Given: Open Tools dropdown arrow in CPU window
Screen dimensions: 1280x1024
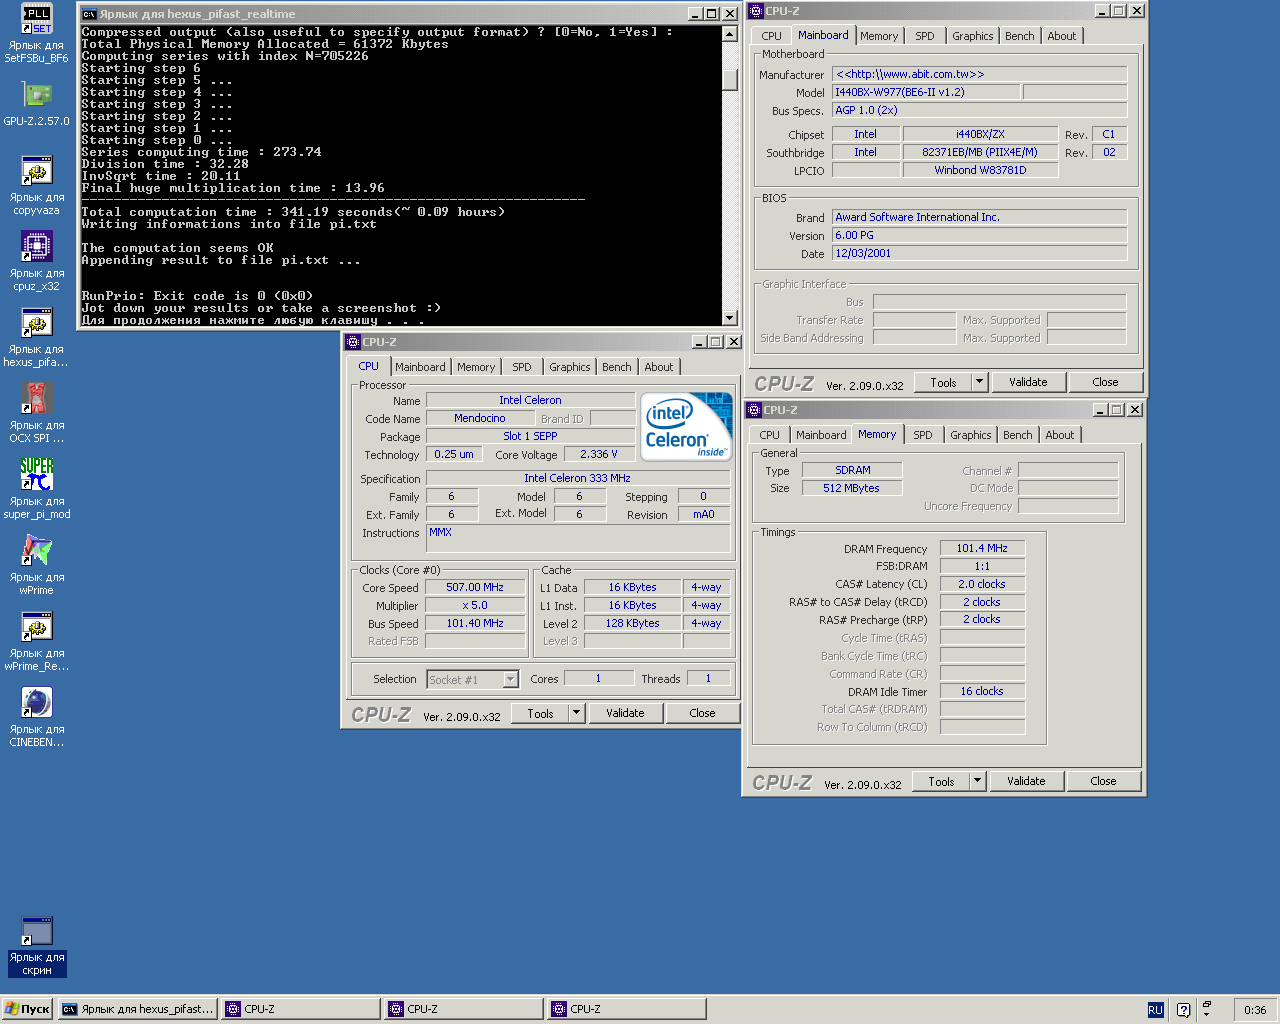Looking at the screenshot, I should click(576, 713).
